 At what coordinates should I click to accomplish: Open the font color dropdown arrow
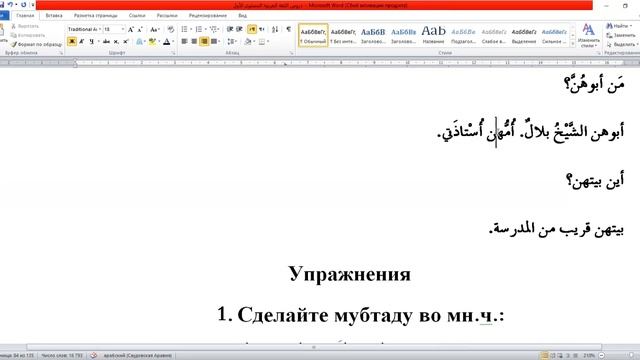173,41
